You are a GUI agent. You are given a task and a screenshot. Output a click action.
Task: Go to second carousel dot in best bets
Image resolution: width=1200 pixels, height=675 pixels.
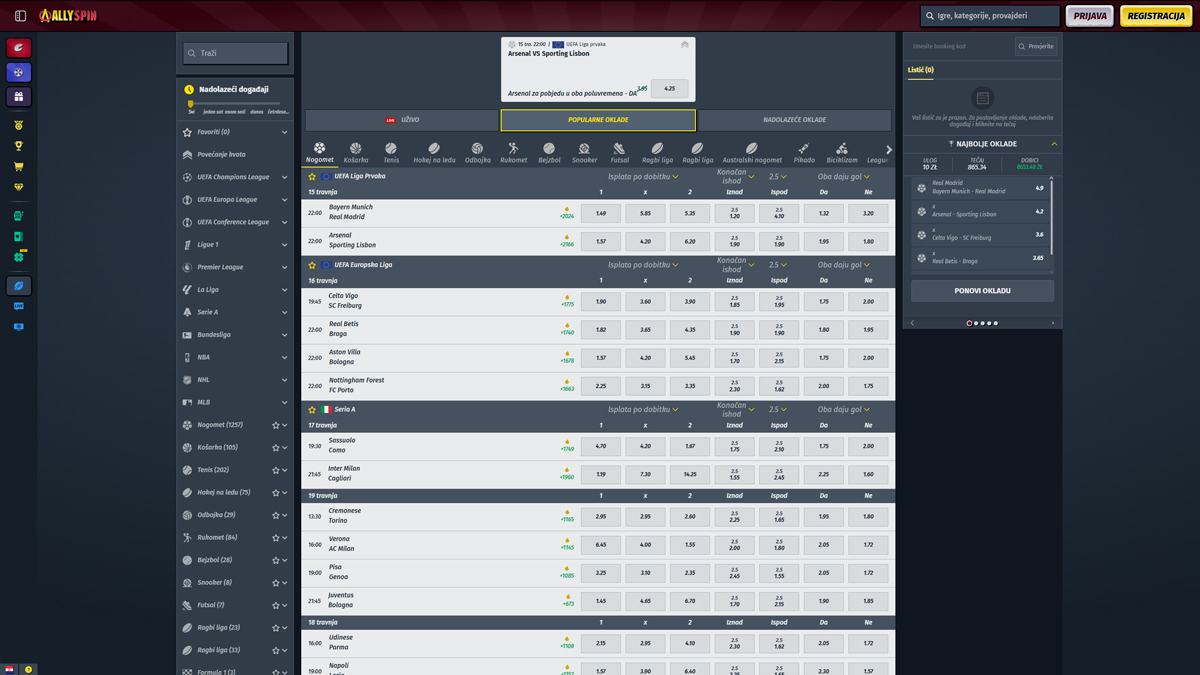976,323
